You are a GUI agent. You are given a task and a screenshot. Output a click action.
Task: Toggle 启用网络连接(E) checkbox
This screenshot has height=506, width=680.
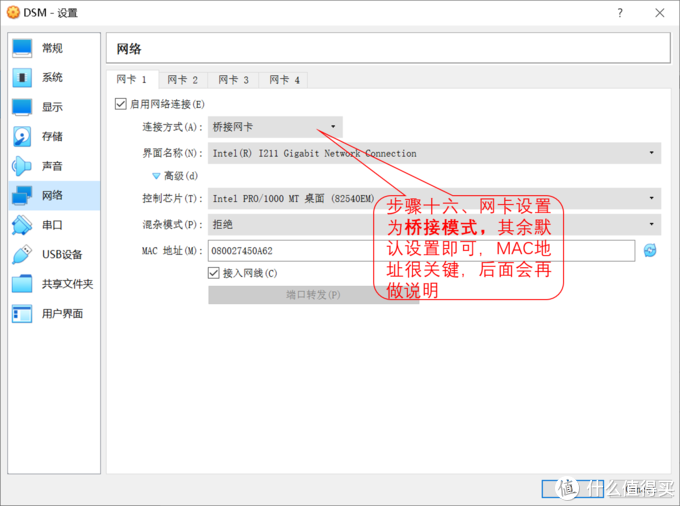click(x=121, y=104)
